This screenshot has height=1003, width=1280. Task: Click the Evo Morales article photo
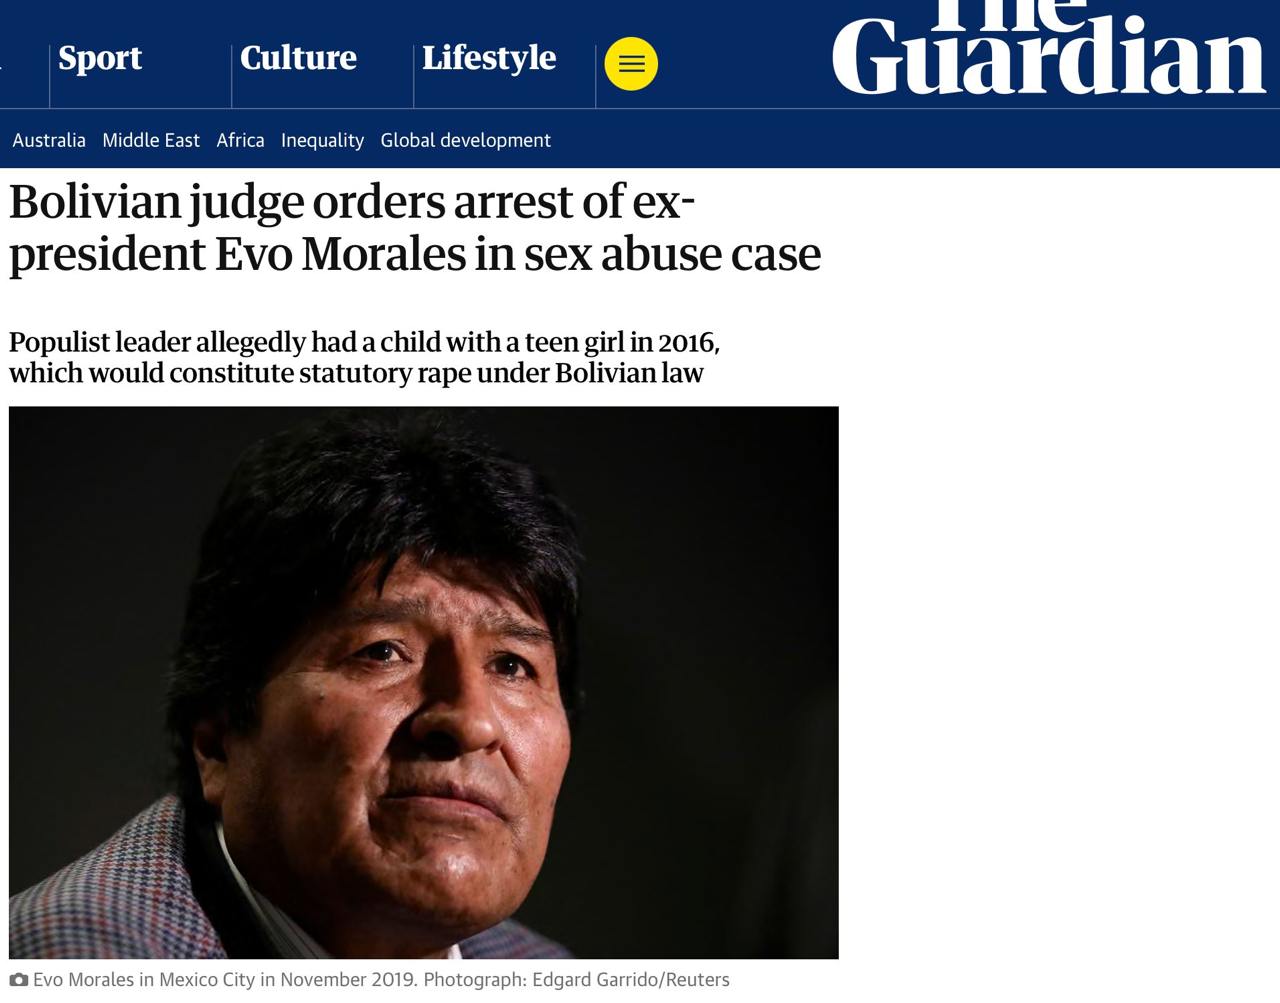424,683
